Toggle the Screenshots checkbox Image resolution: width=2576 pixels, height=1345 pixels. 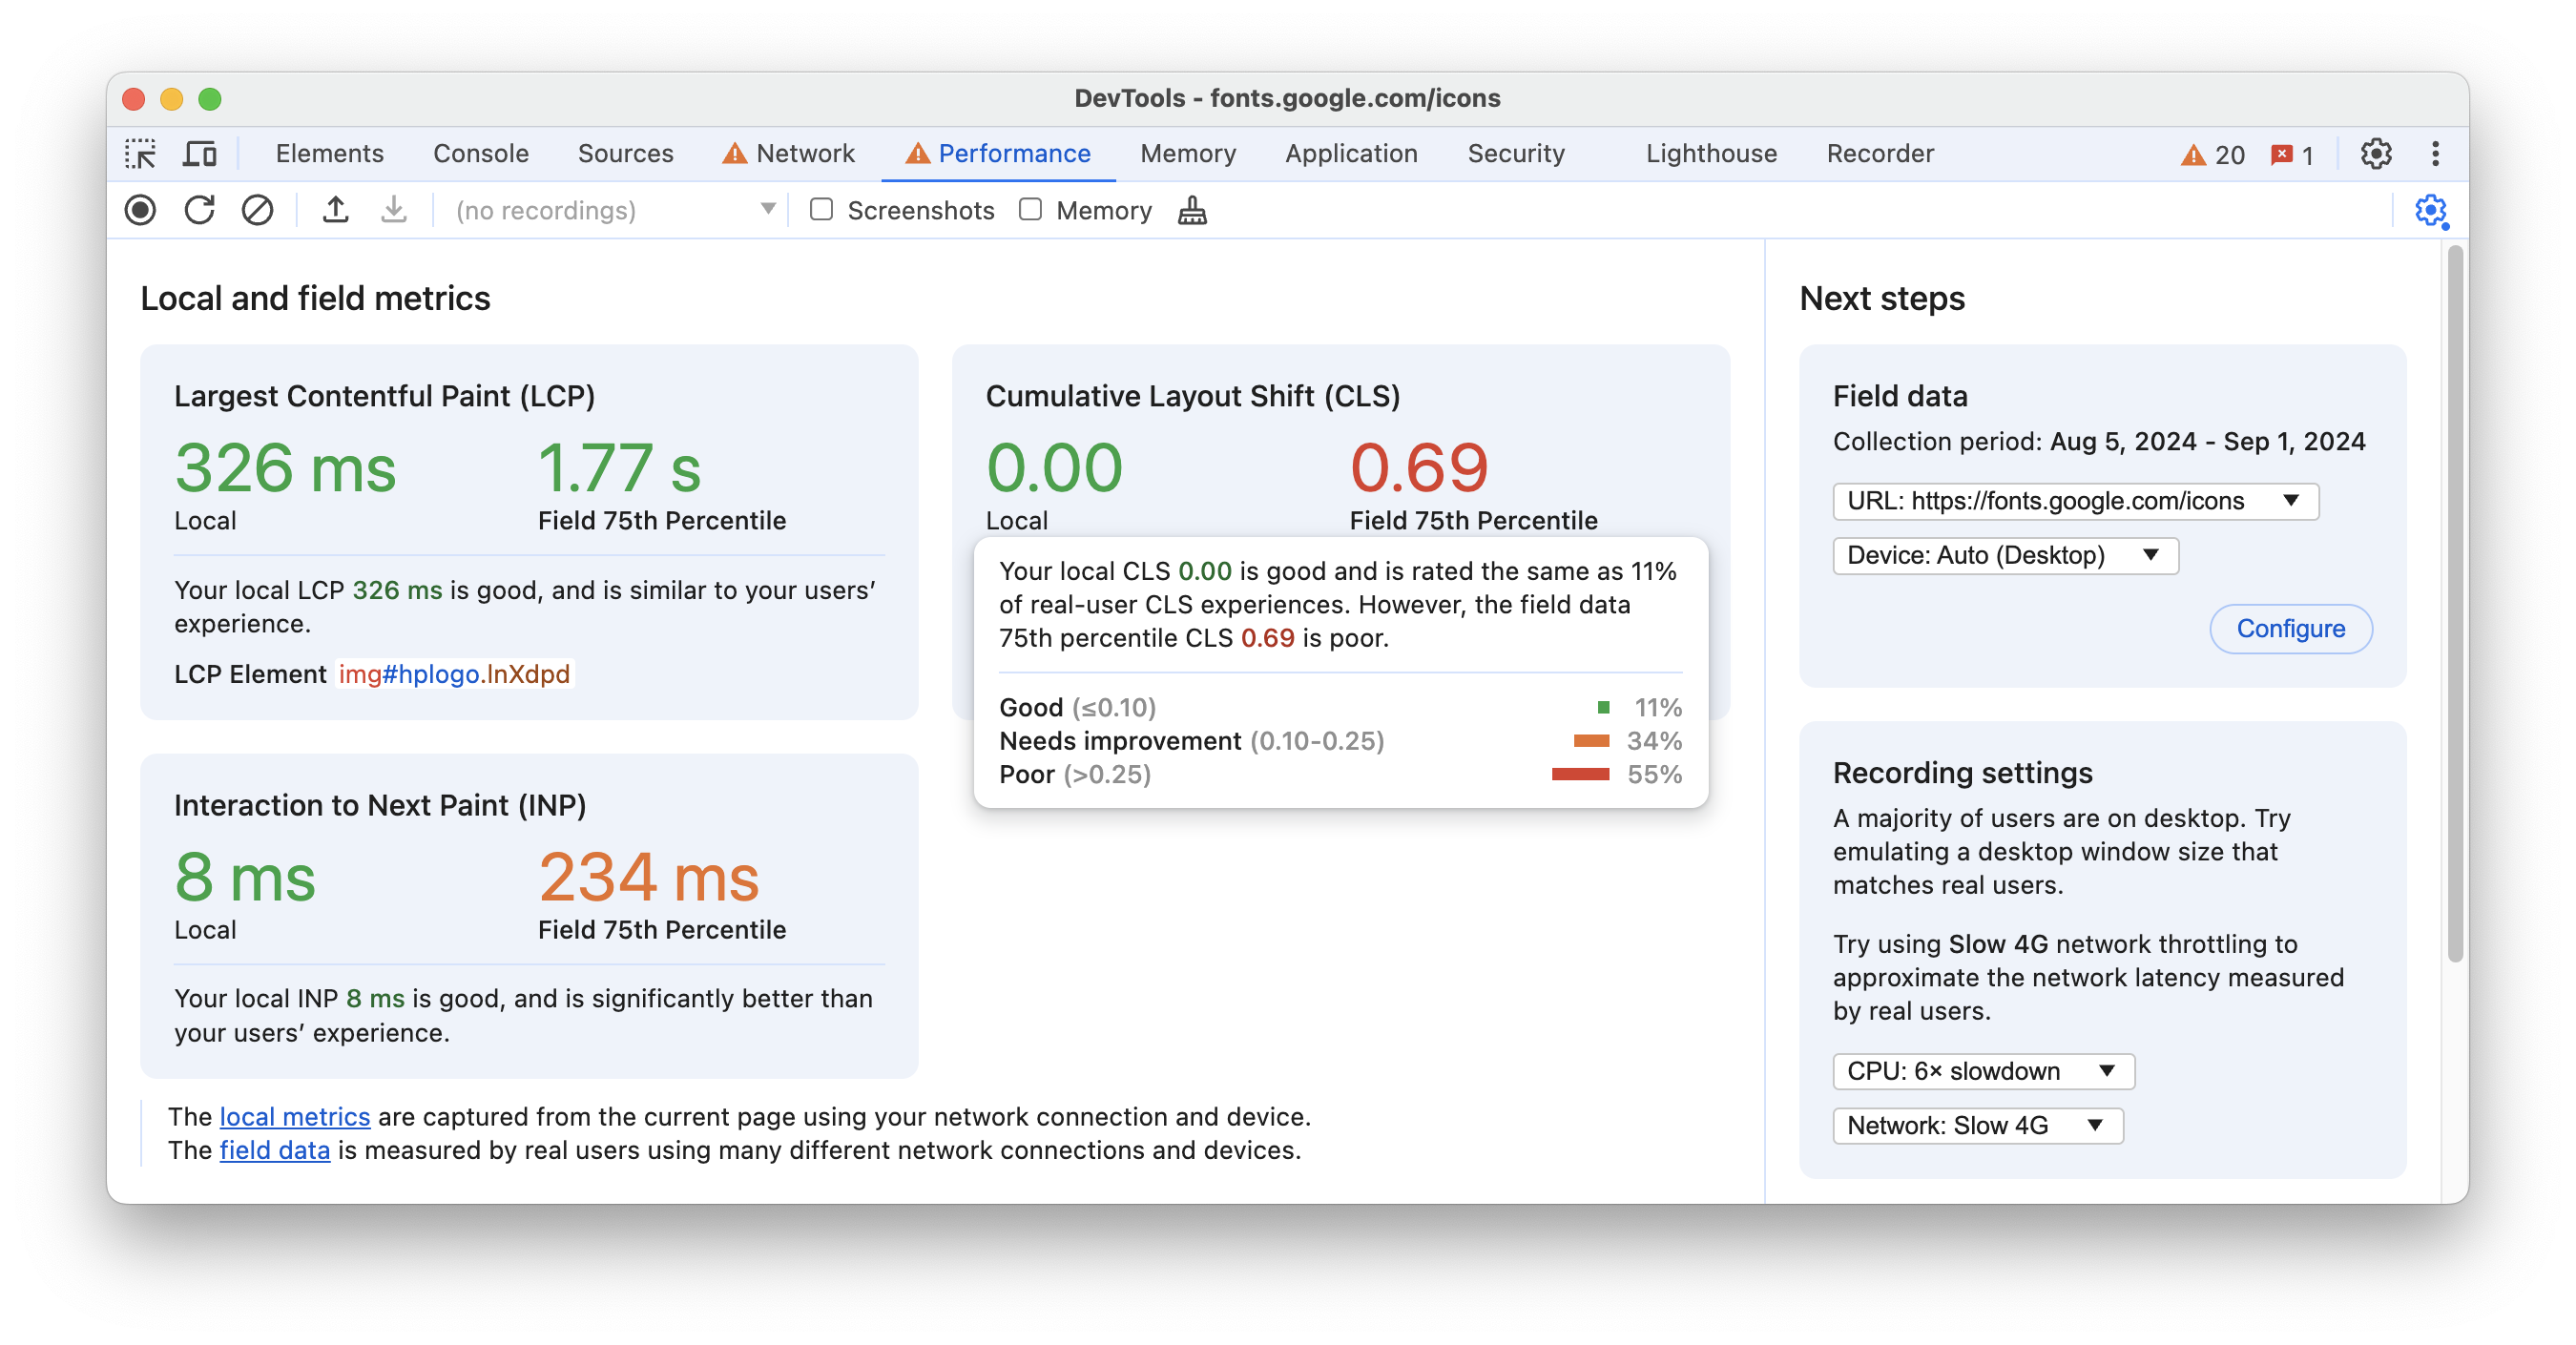pyautogui.click(x=820, y=211)
